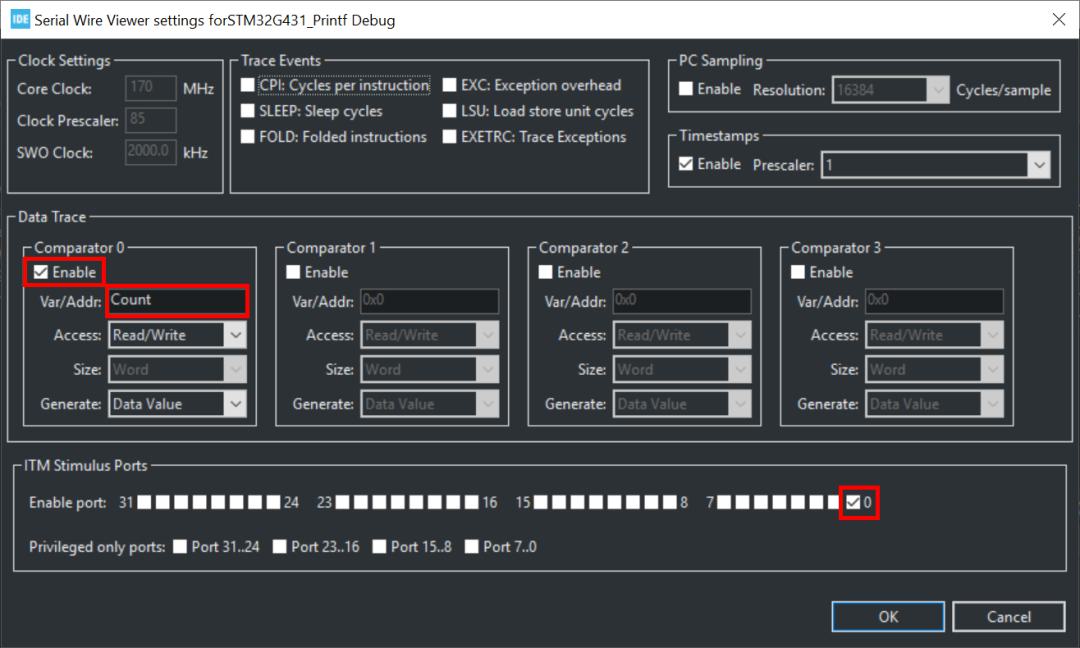Enable FOLD: Folded instructions checkbox
This screenshot has height=648, width=1080.
click(x=248, y=136)
